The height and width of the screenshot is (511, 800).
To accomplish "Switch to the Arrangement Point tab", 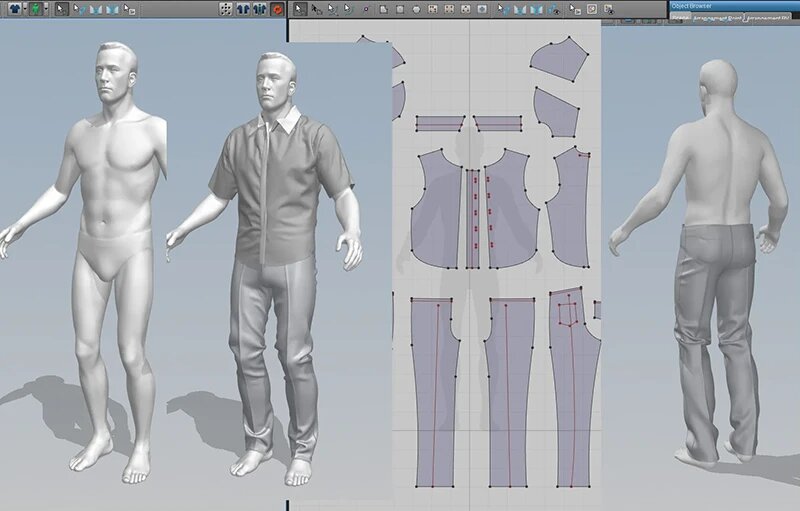I will click(x=717, y=18).
